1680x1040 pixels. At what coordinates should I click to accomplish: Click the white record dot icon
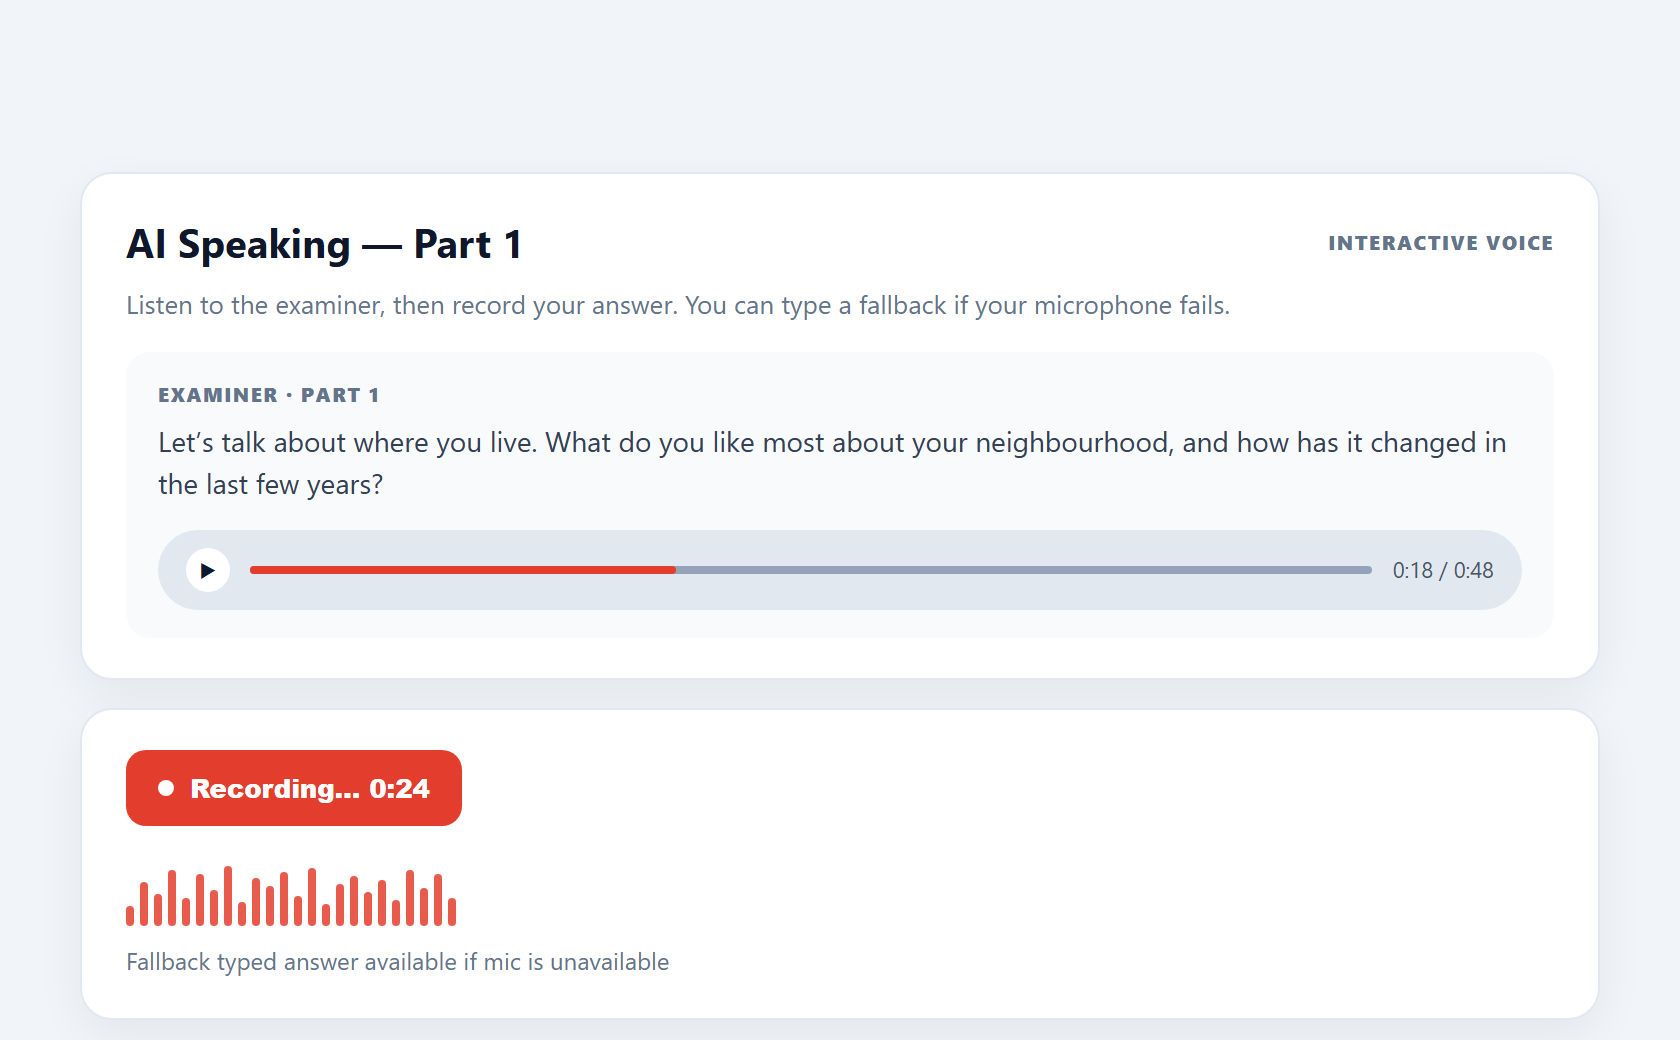point(166,788)
